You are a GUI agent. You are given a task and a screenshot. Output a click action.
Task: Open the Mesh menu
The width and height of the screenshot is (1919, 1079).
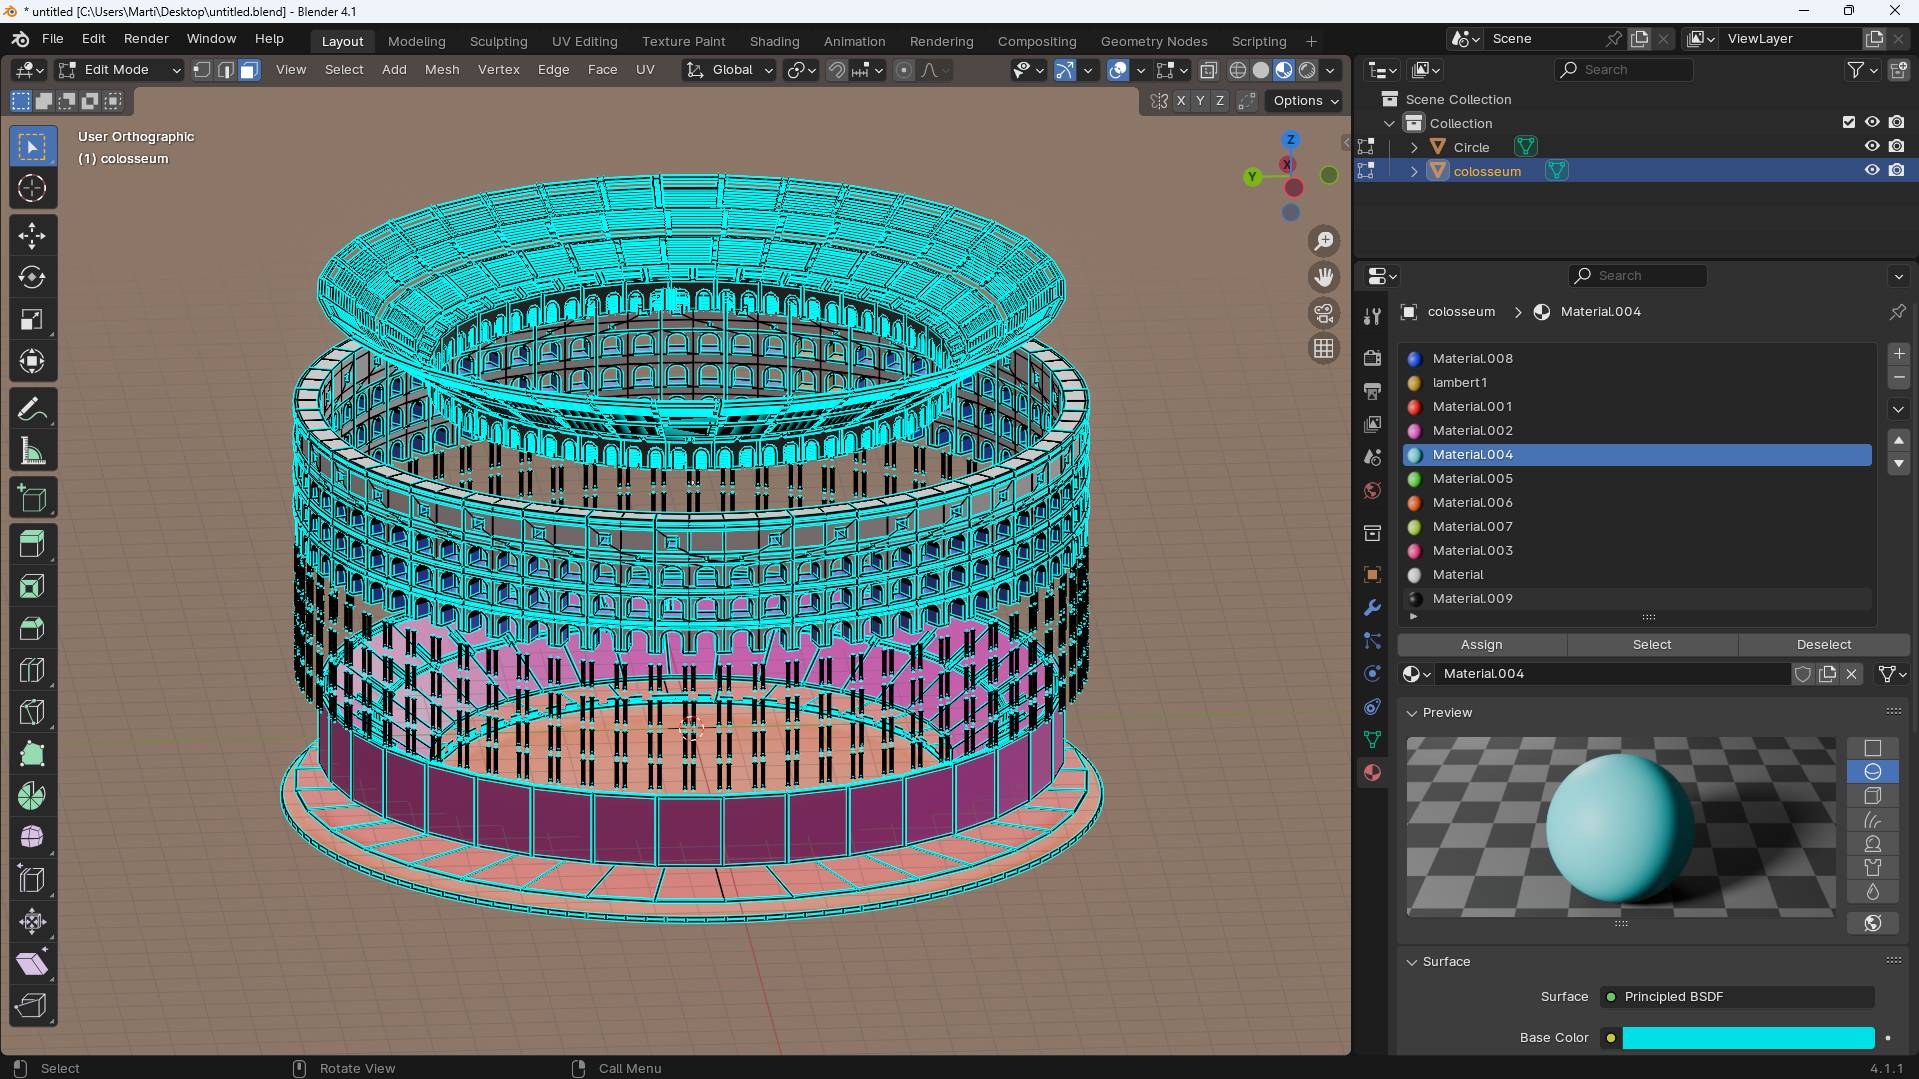442,70
